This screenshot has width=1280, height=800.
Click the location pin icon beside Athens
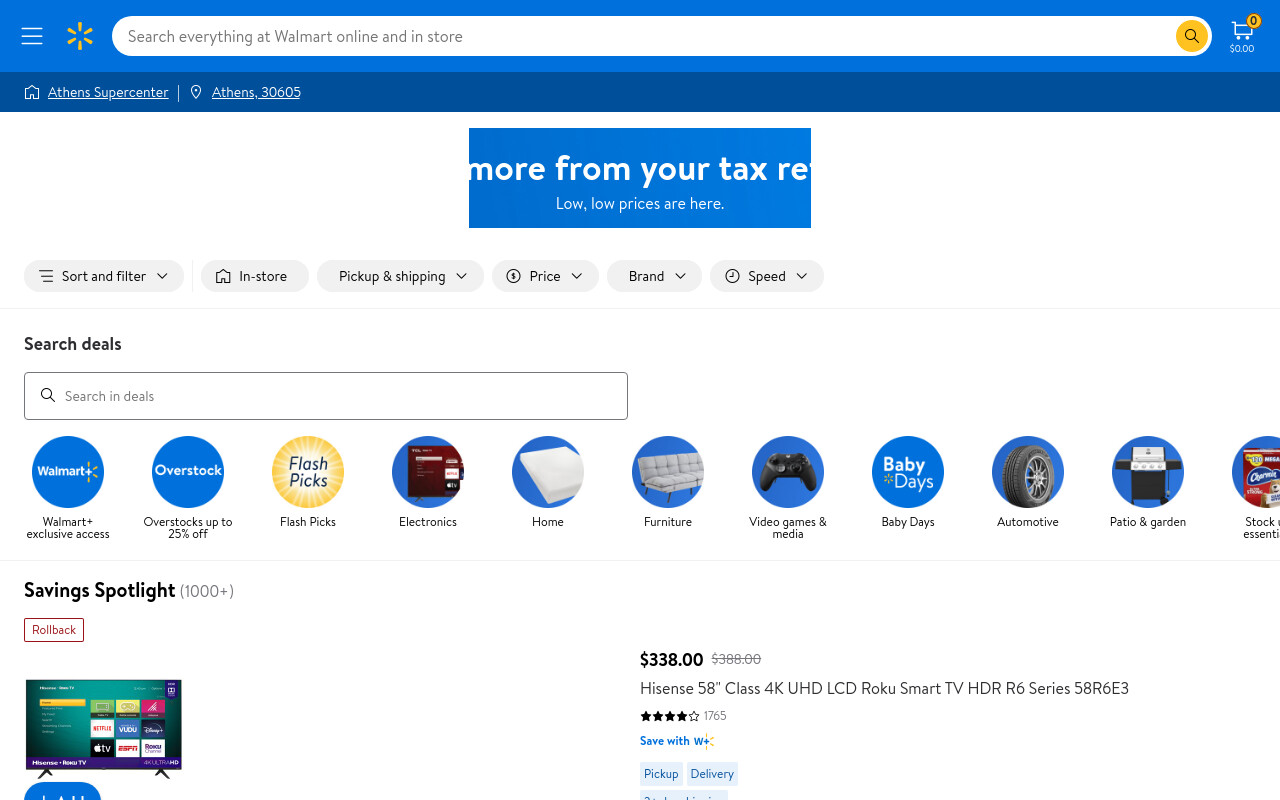pyautogui.click(x=196, y=92)
